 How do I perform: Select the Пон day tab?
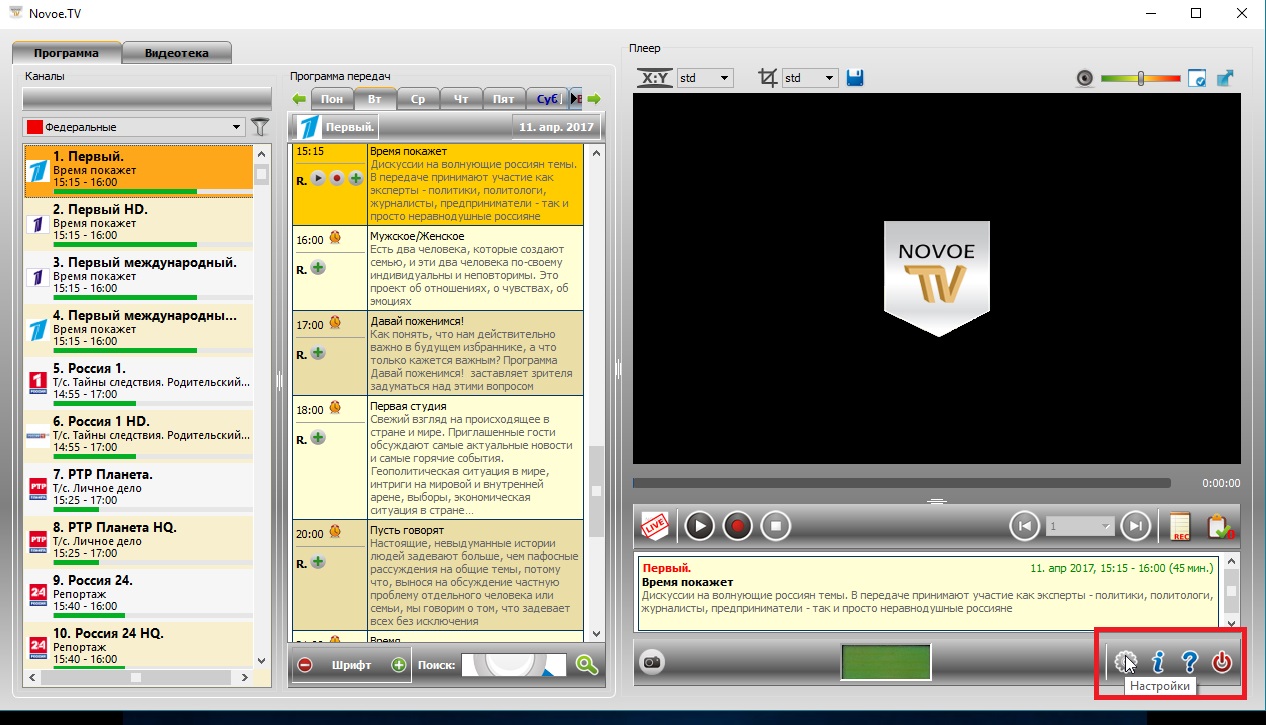click(332, 99)
